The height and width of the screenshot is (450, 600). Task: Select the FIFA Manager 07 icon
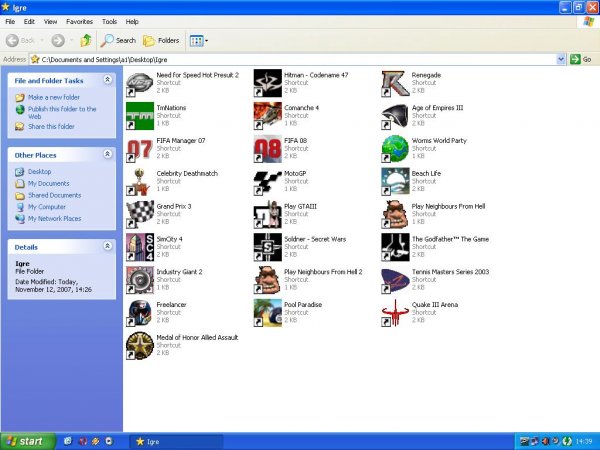click(x=140, y=149)
